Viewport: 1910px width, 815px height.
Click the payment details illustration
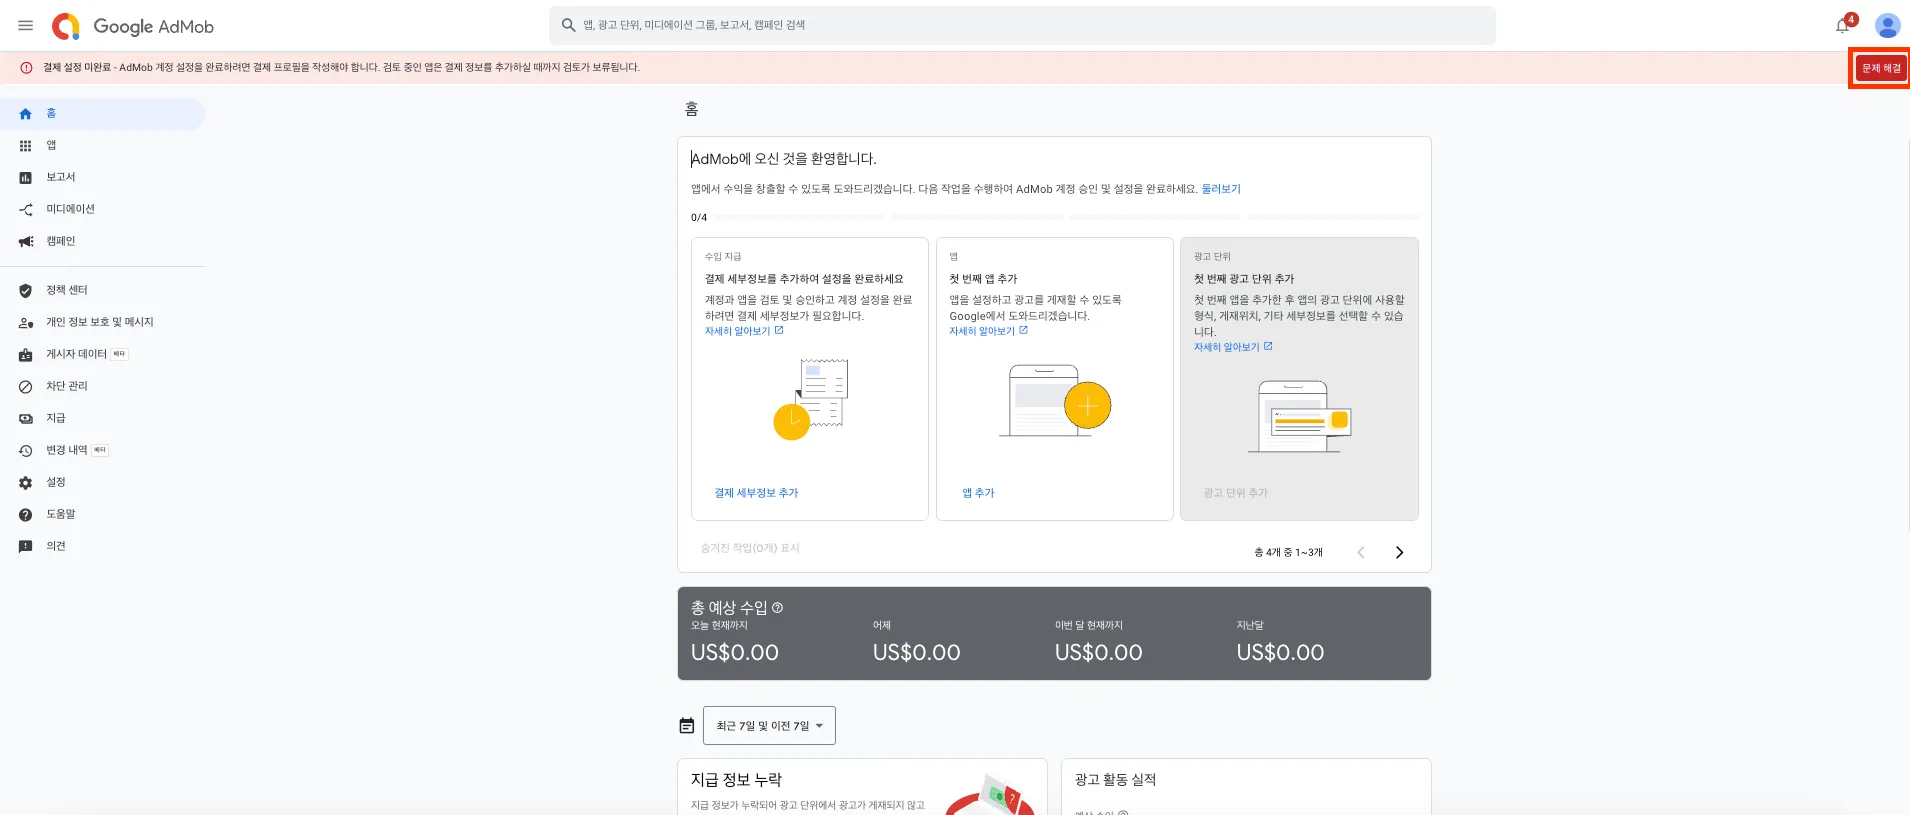pyautogui.click(x=811, y=399)
